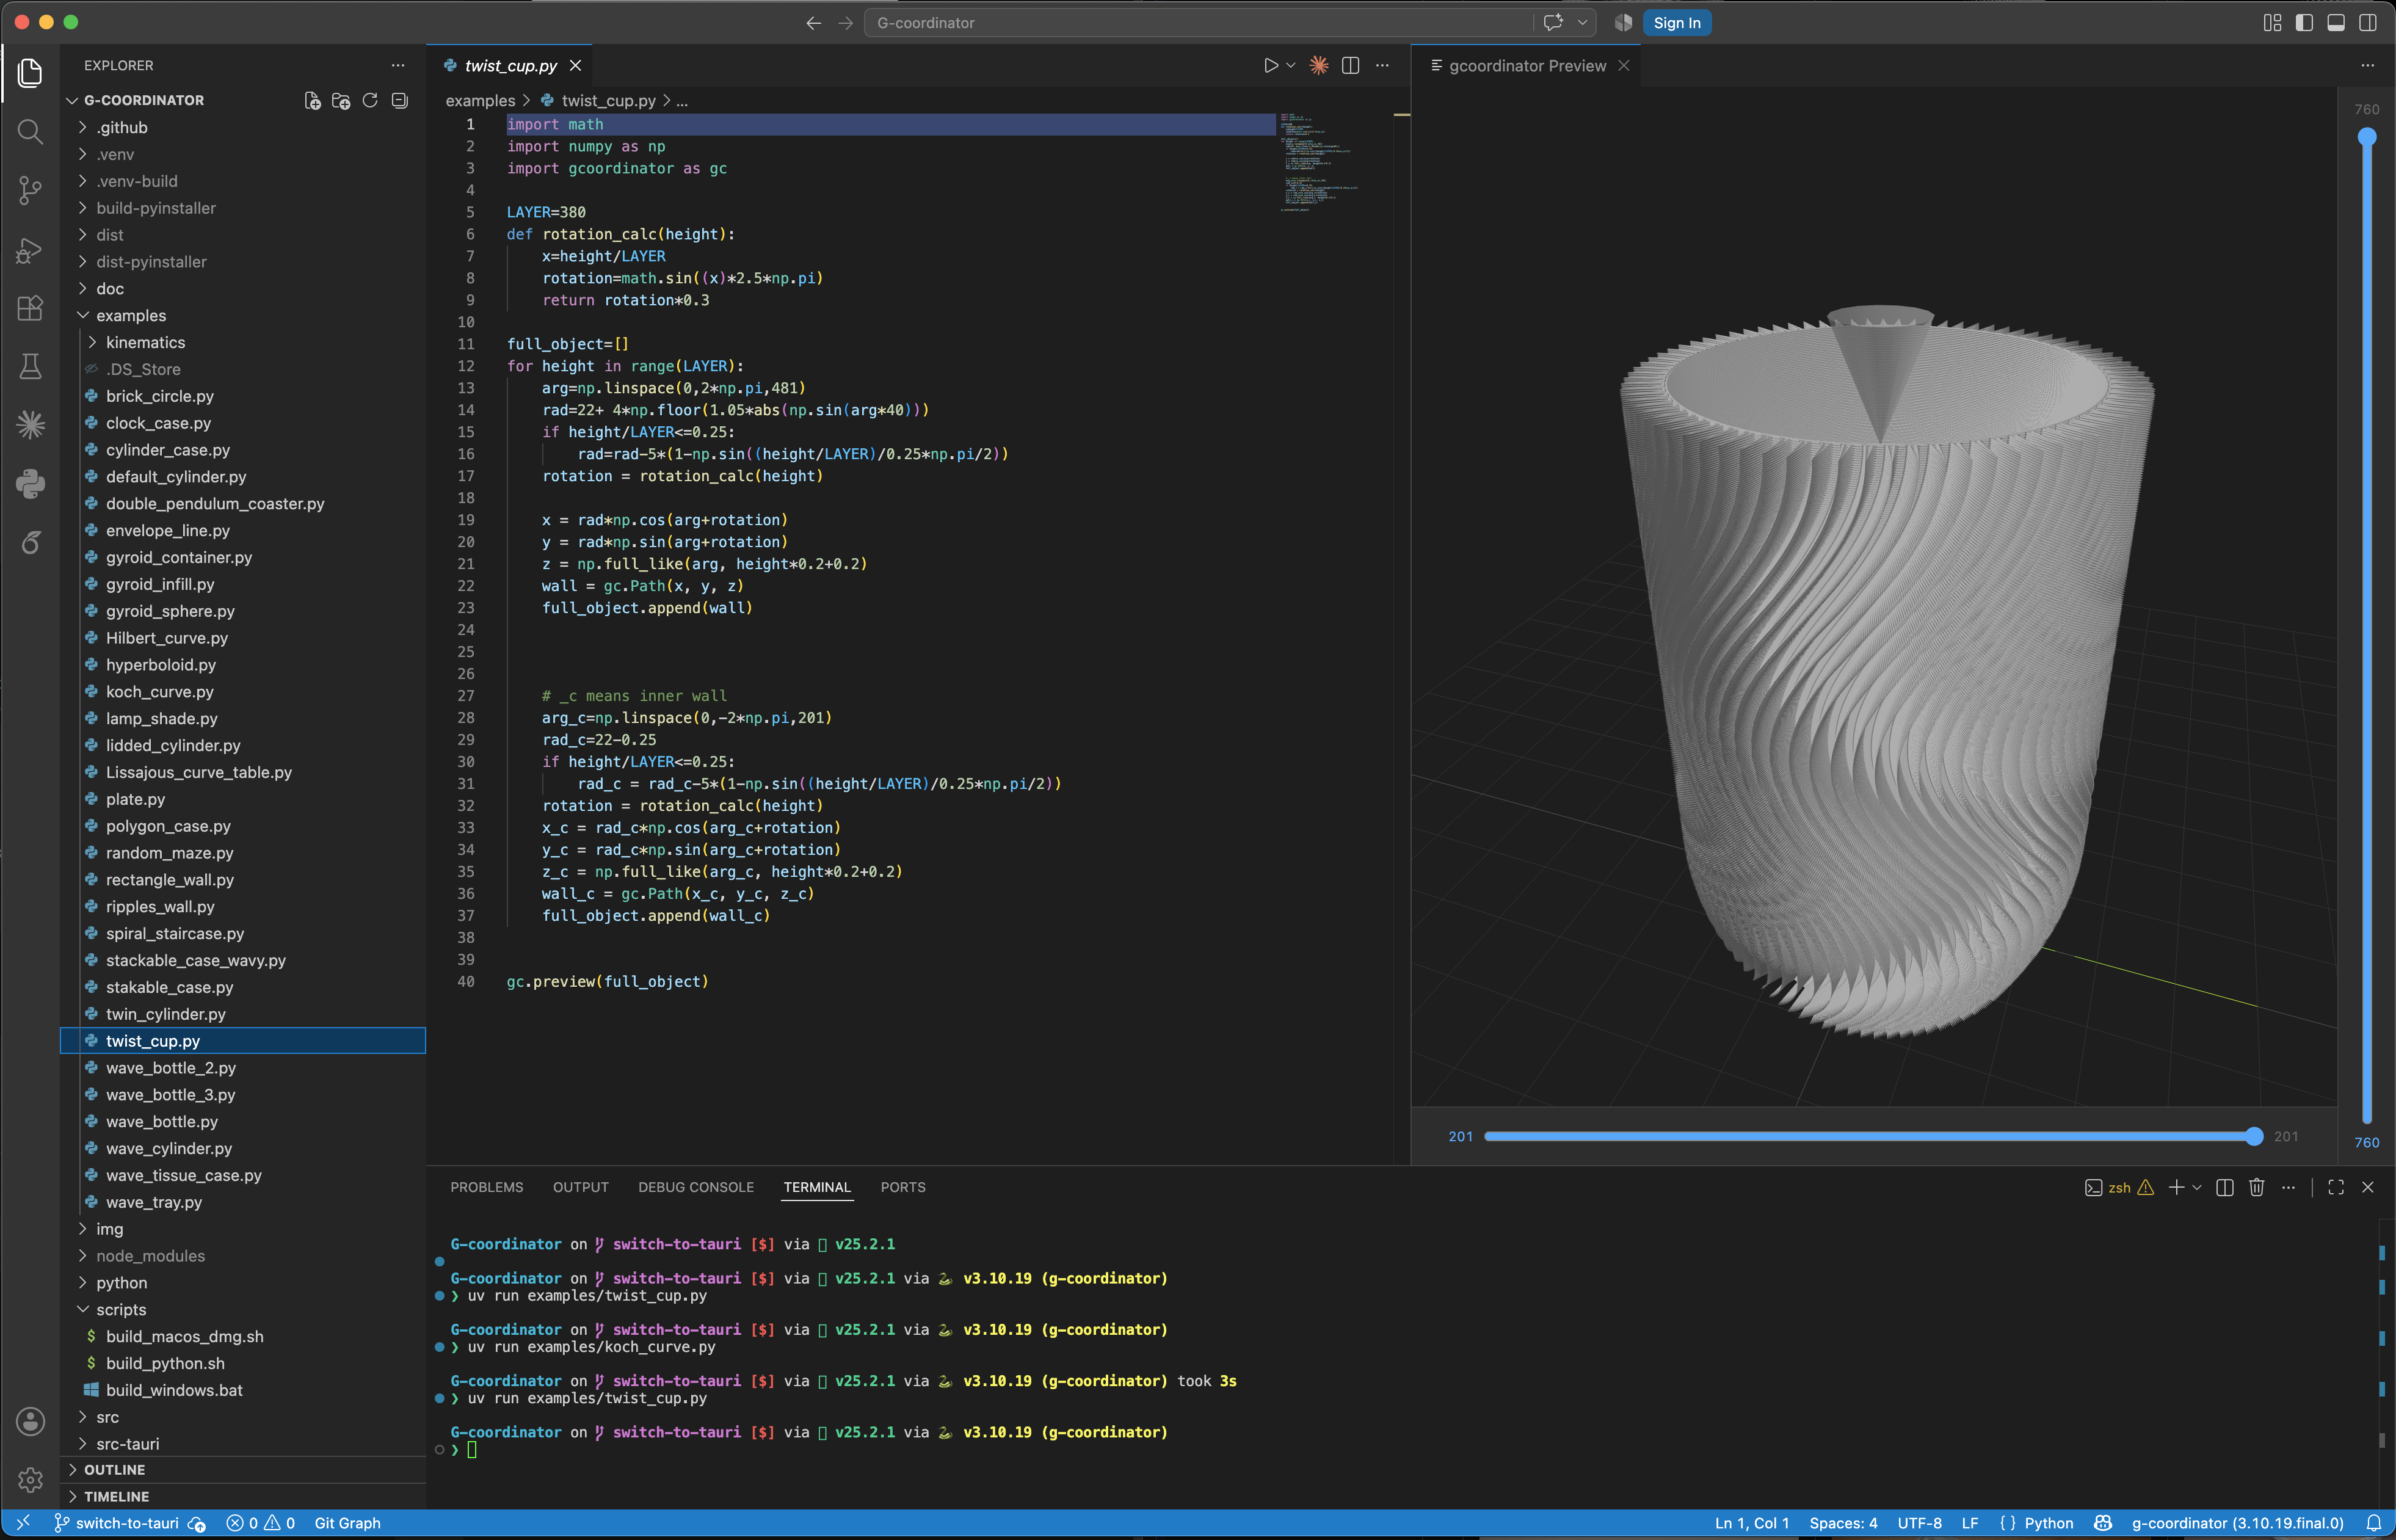Refresh the explorer file tree
2396x1540 pixels.
click(x=370, y=100)
